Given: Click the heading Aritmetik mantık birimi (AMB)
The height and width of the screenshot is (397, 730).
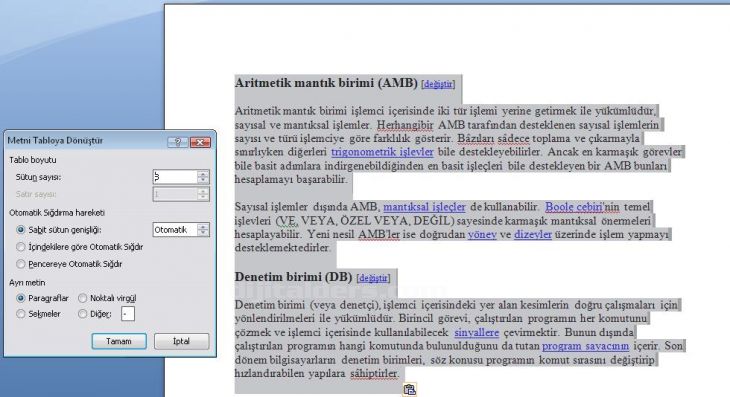Looking at the screenshot, I should [x=326, y=83].
